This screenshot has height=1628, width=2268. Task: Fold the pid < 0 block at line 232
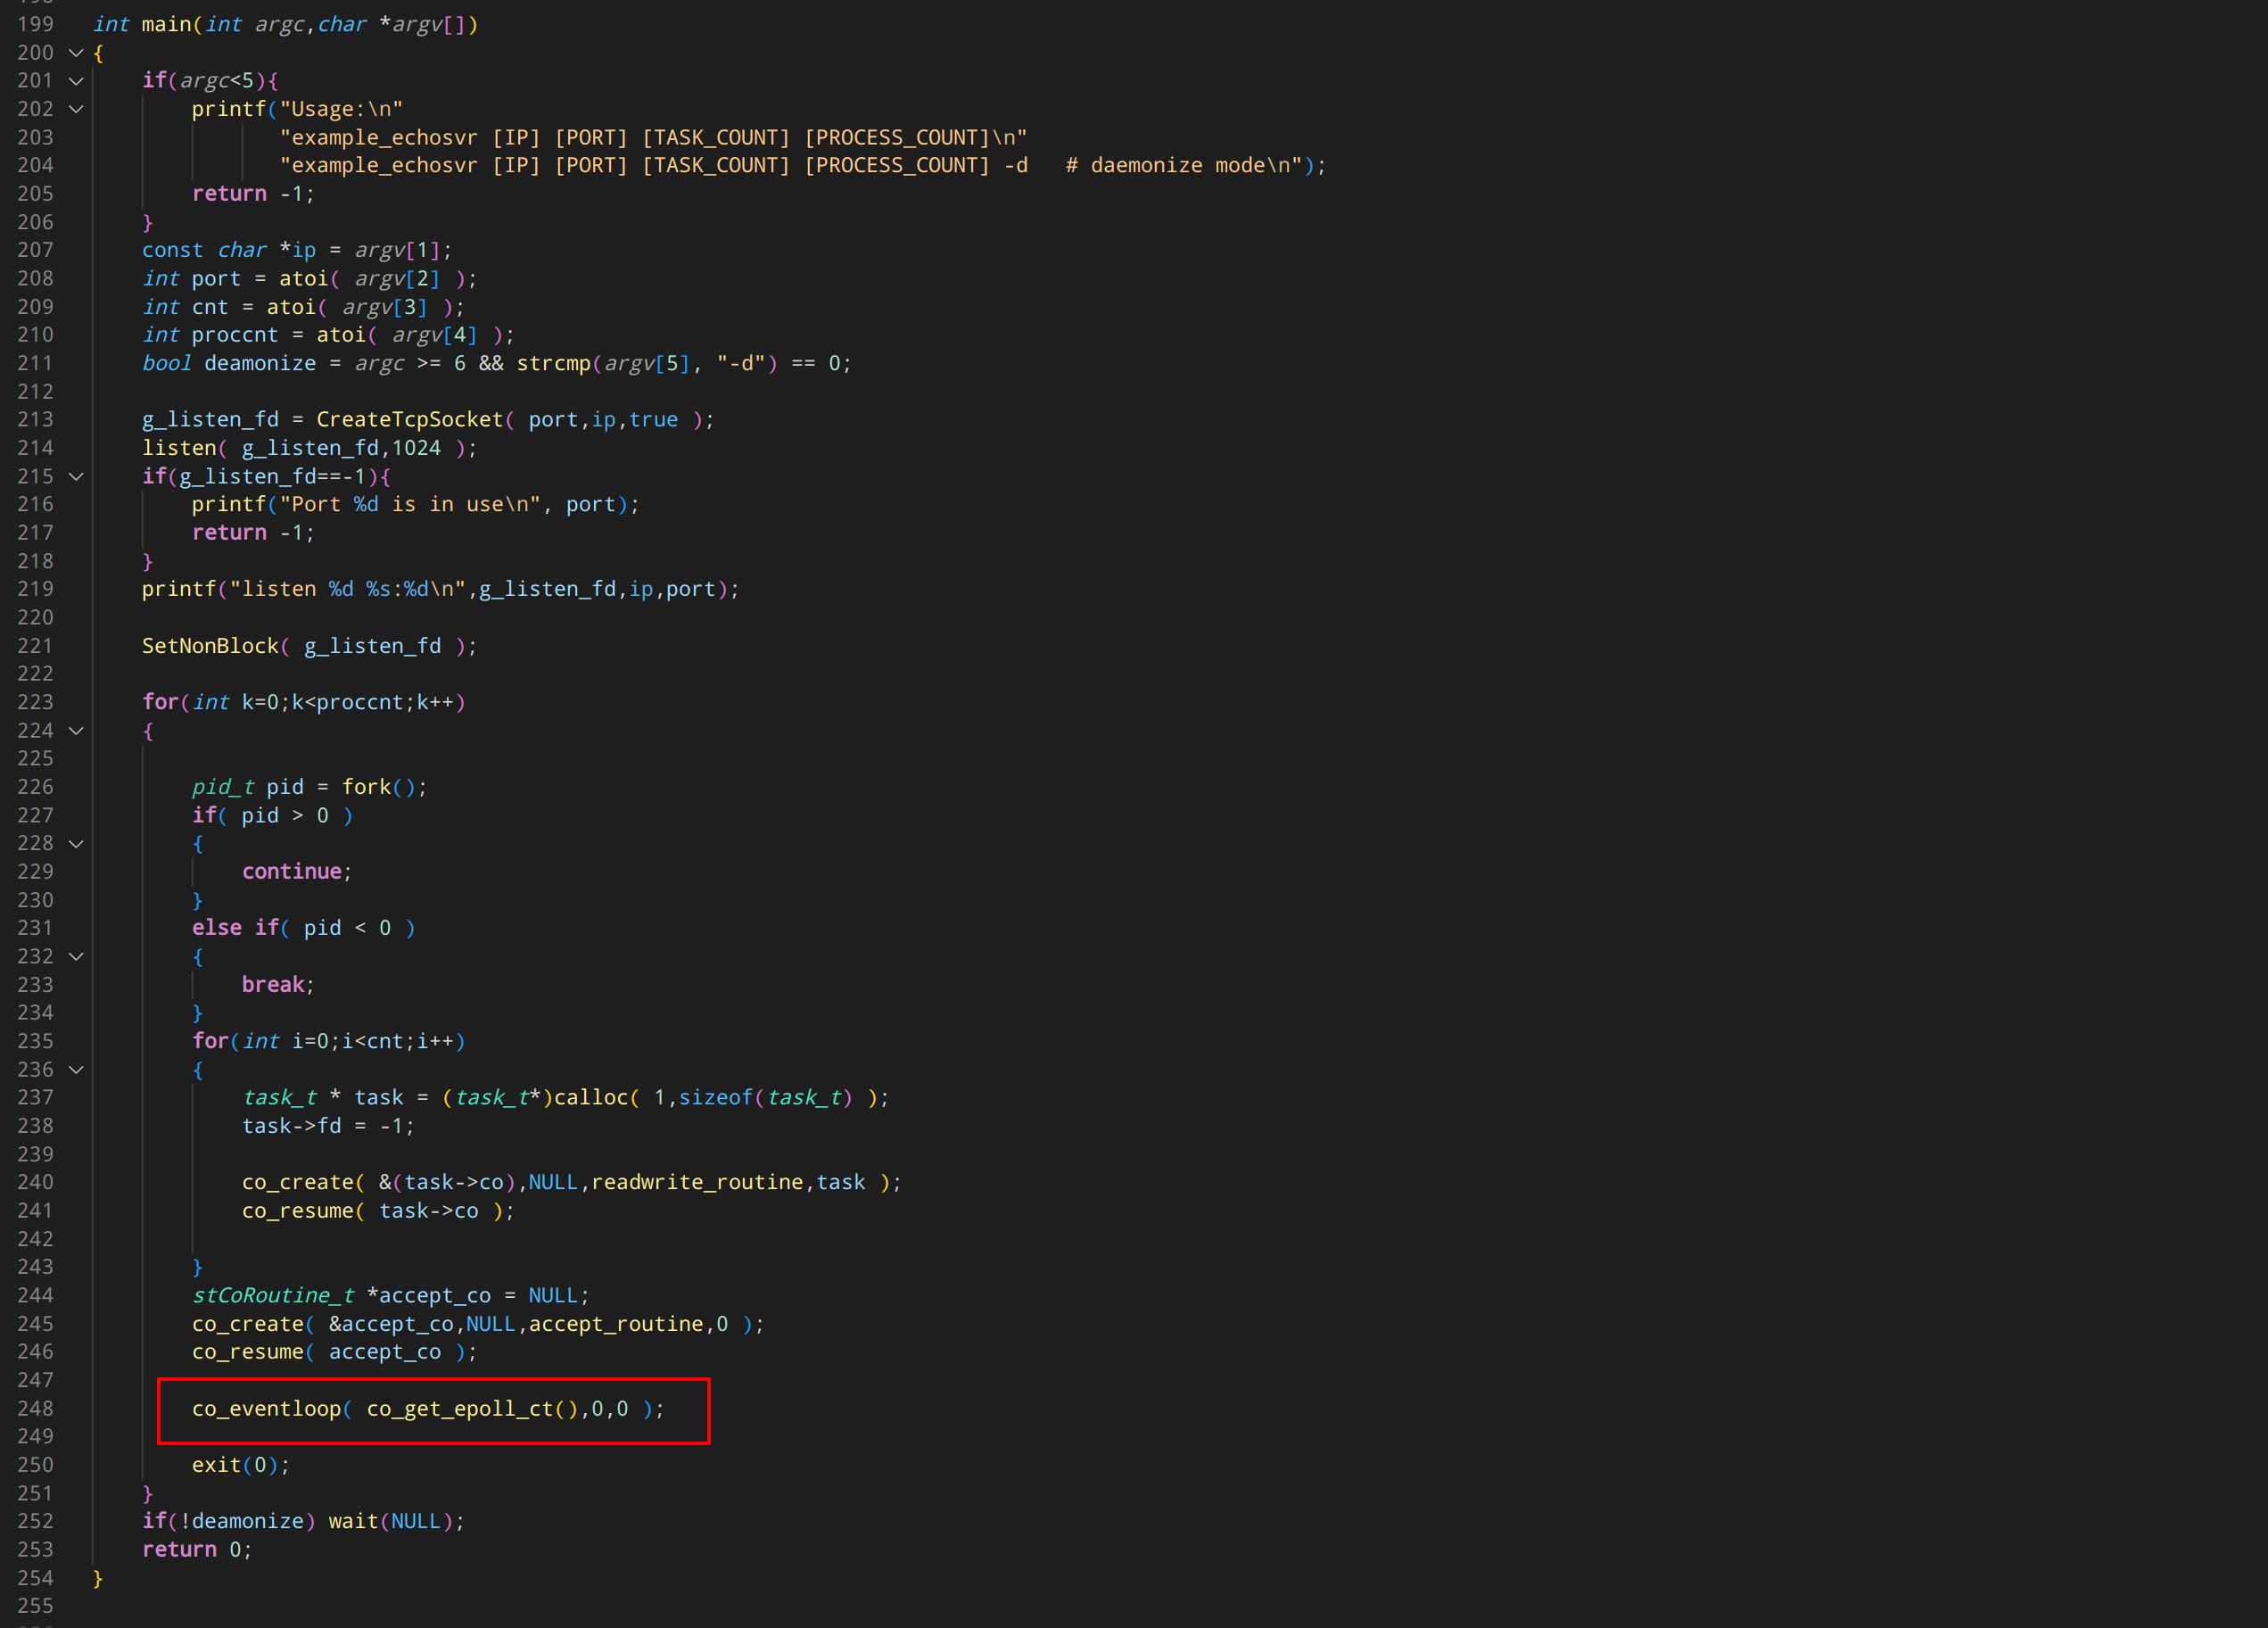pyautogui.click(x=76, y=956)
